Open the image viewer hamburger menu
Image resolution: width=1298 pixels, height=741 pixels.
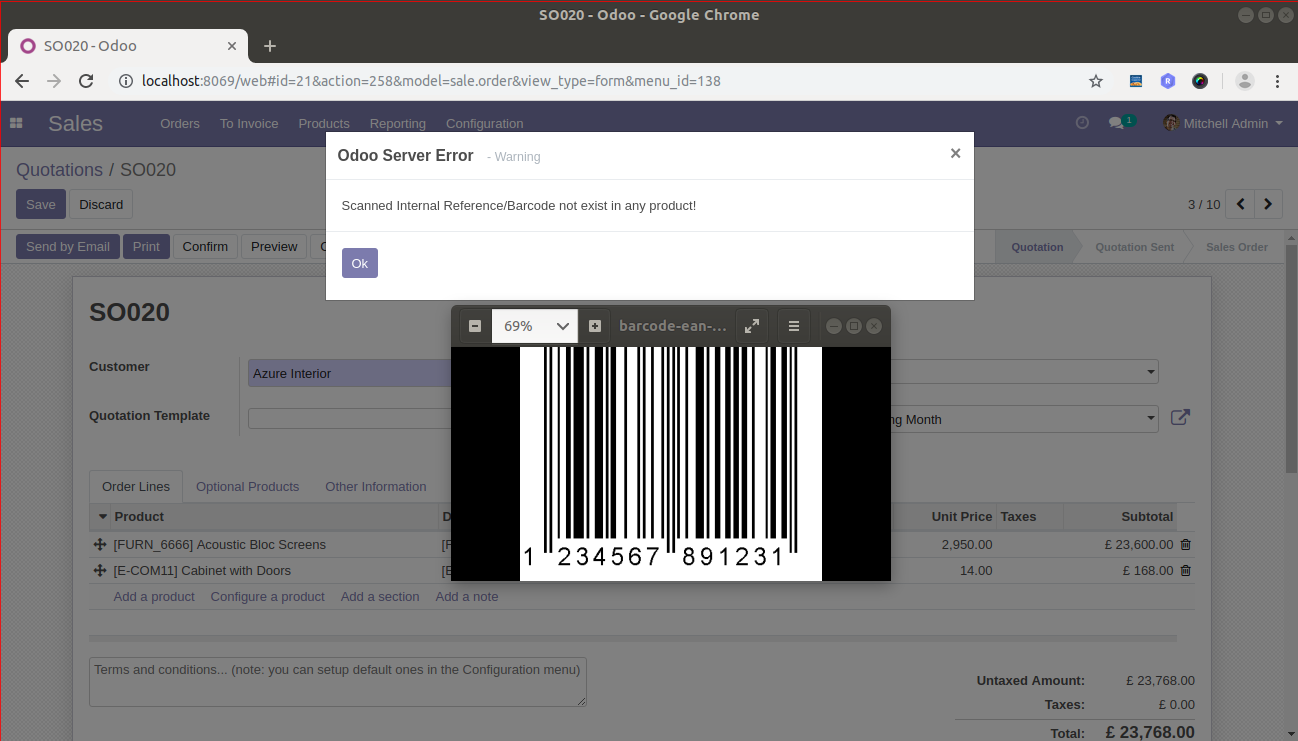click(x=794, y=326)
